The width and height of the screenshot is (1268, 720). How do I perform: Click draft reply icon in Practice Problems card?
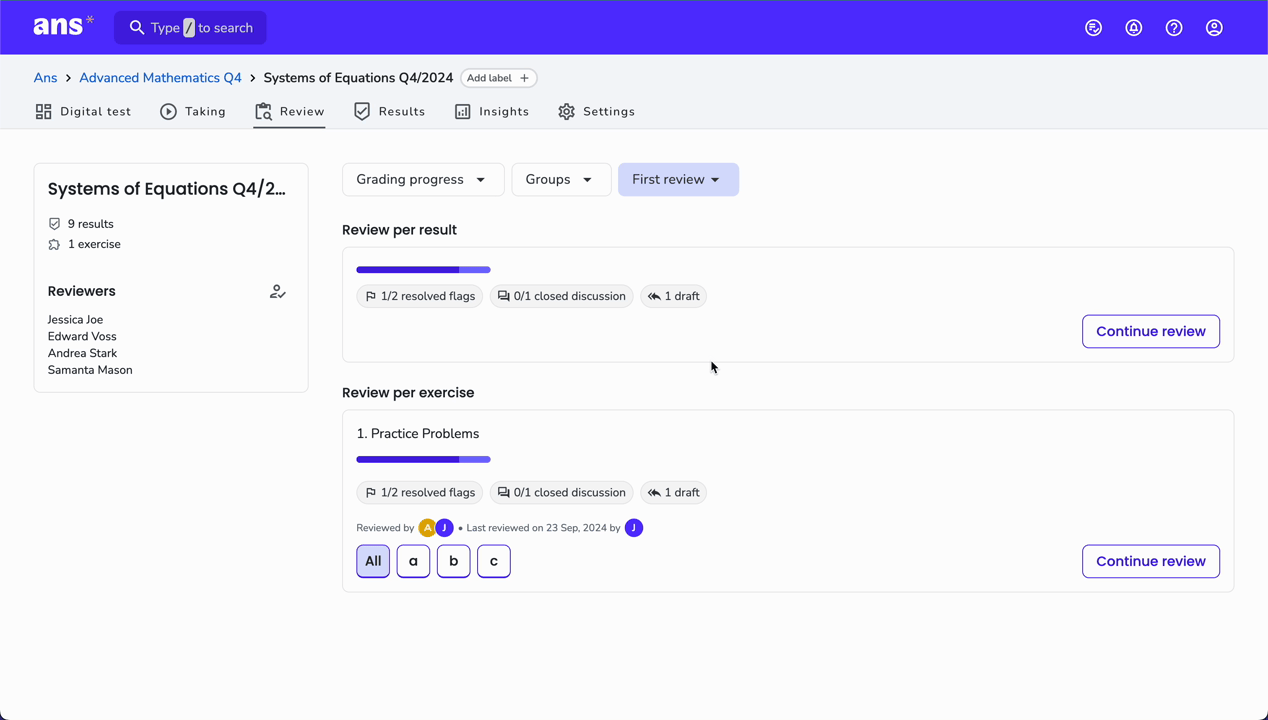(x=654, y=492)
